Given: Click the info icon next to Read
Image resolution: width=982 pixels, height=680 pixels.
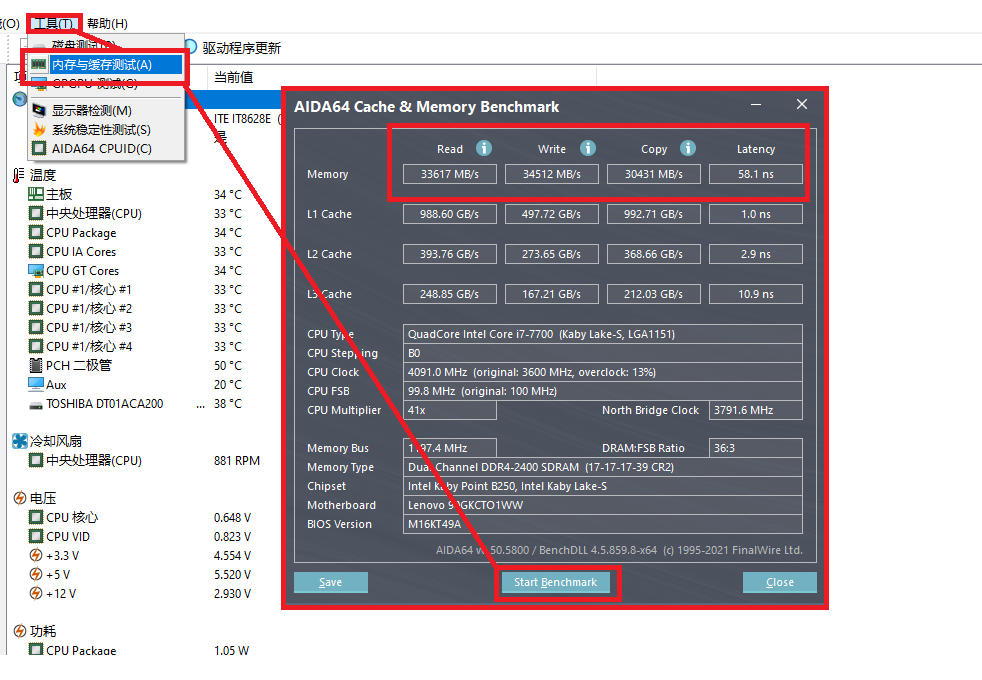Looking at the screenshot, I should coord(484,149).
